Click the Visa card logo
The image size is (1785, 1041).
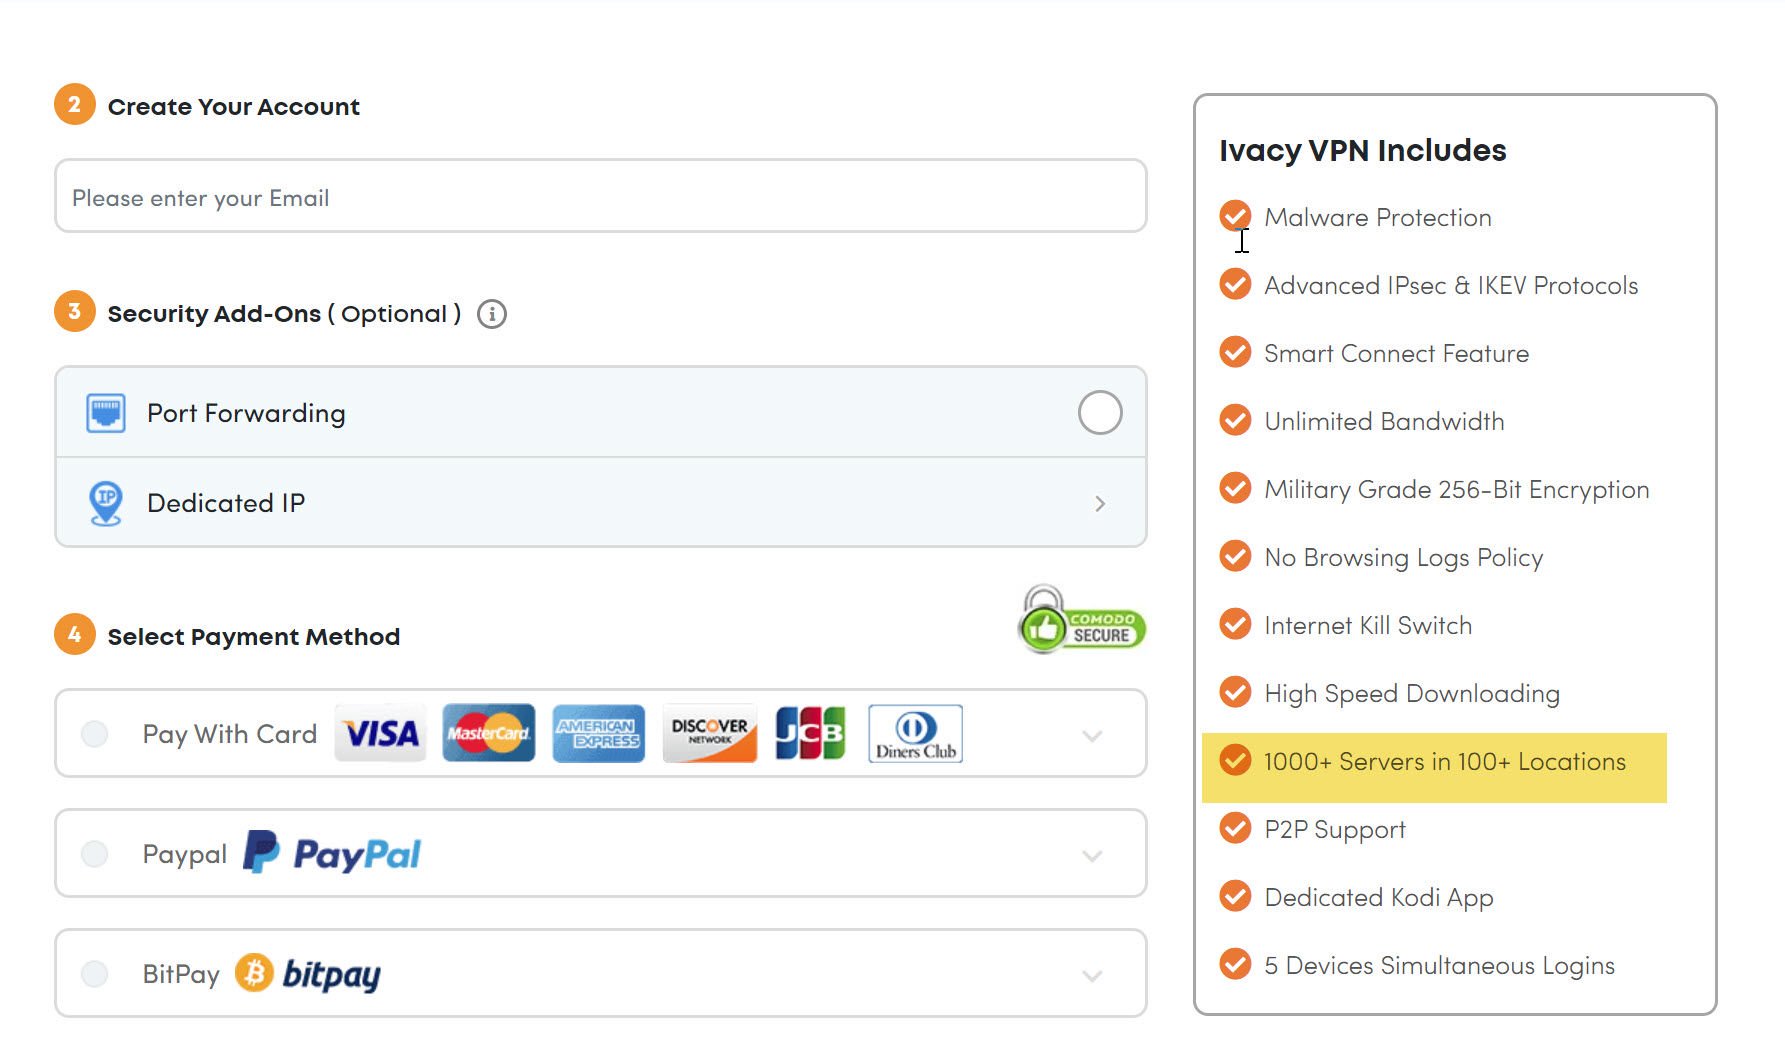pos(381,734)
